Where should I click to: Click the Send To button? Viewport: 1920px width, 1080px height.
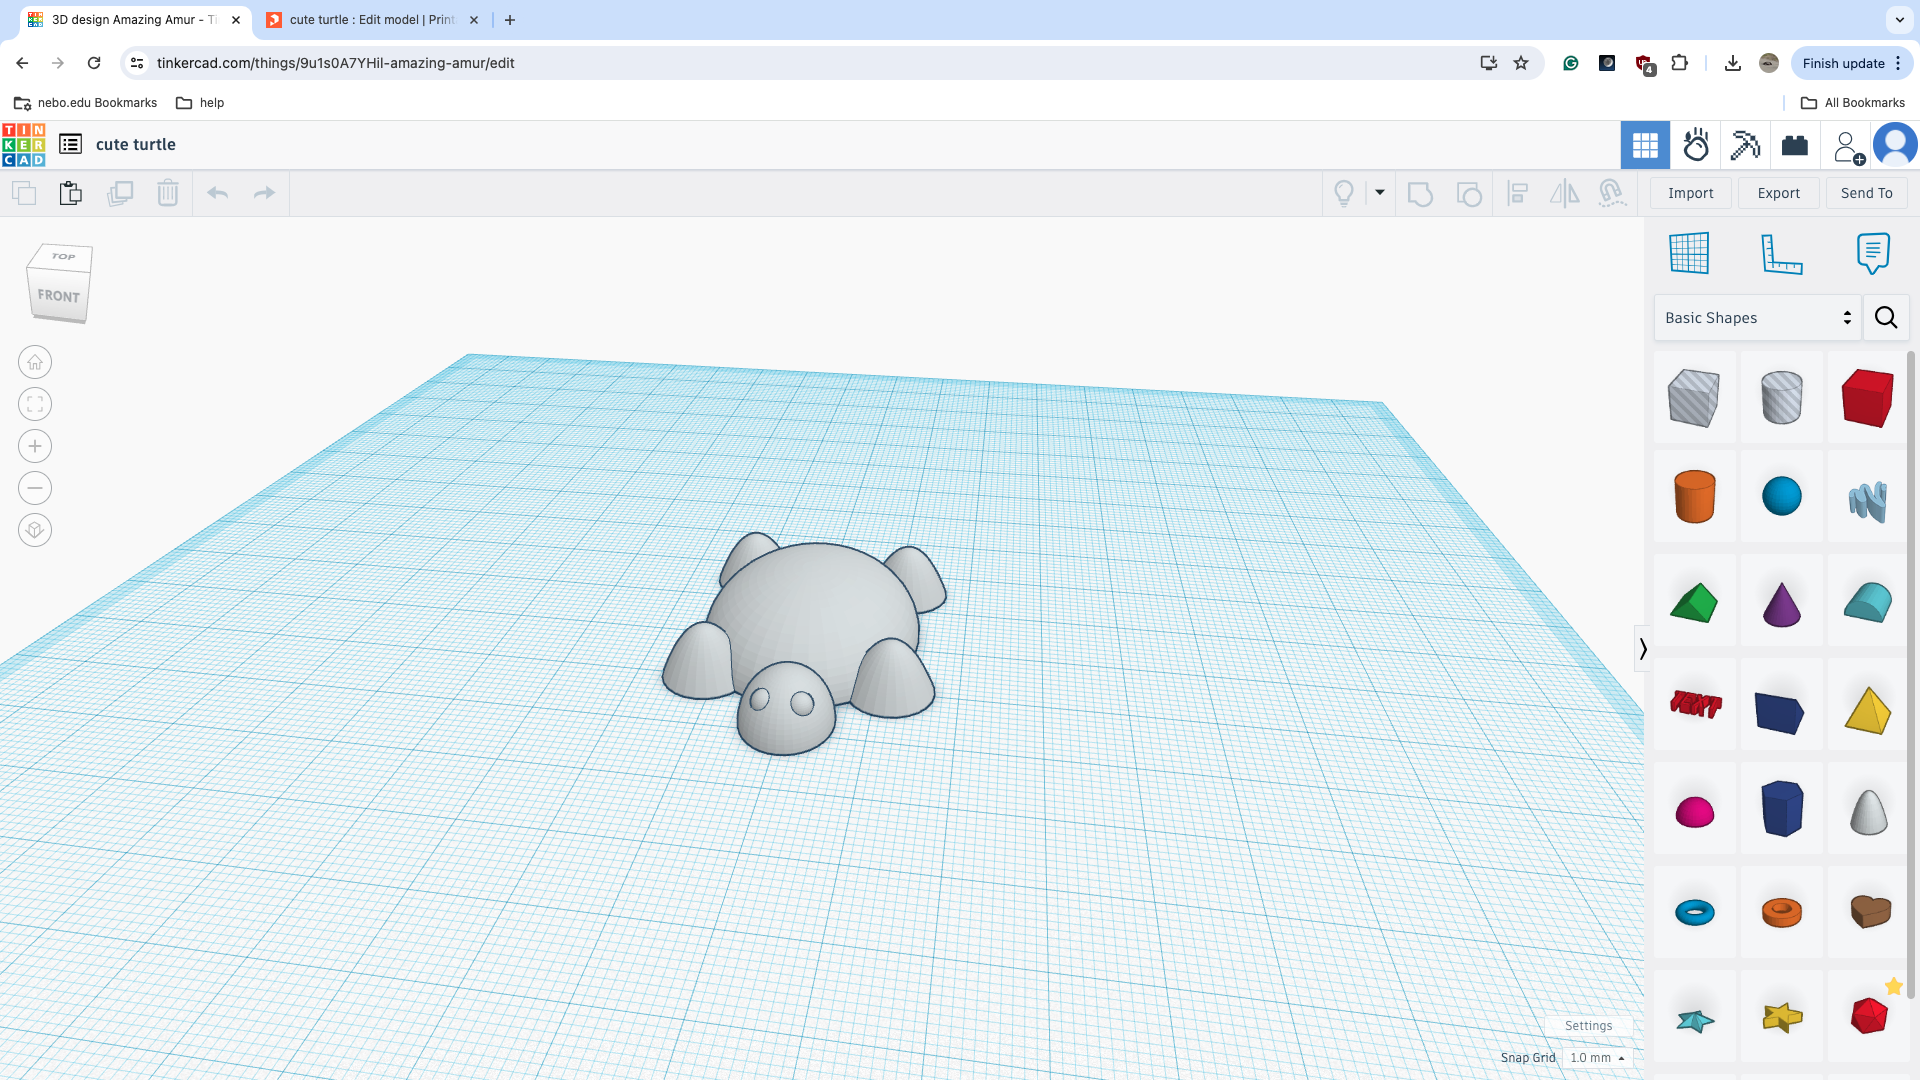pyautogui.click(x=1867, y=193)
